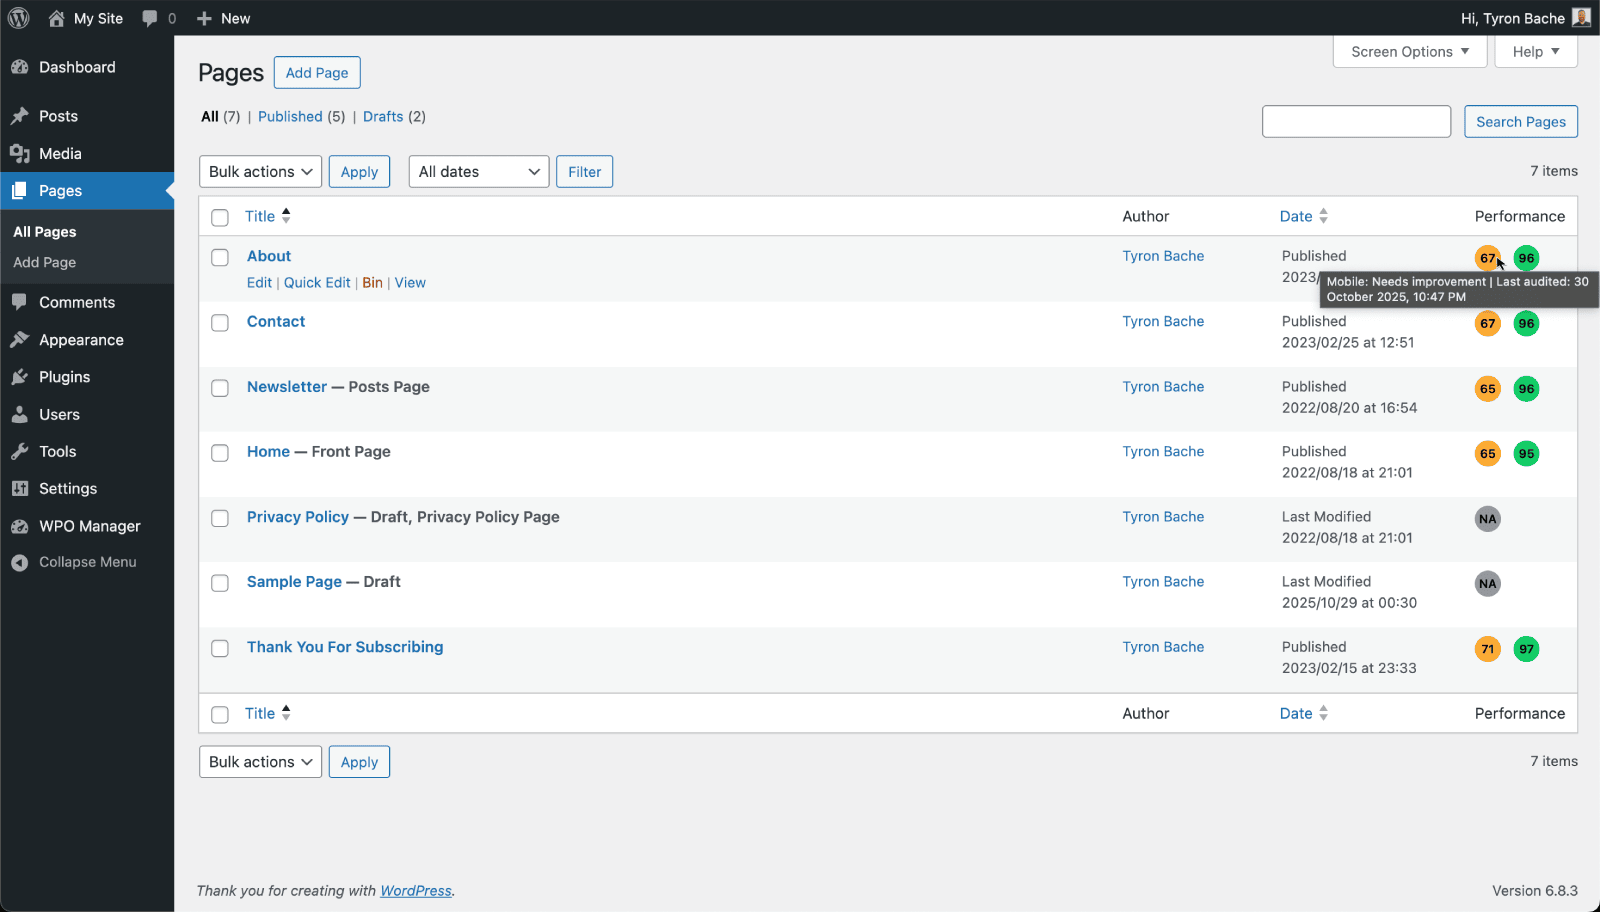Switch to the Drafts filter view
This screenshot has height=912, width=1600.
382,116
